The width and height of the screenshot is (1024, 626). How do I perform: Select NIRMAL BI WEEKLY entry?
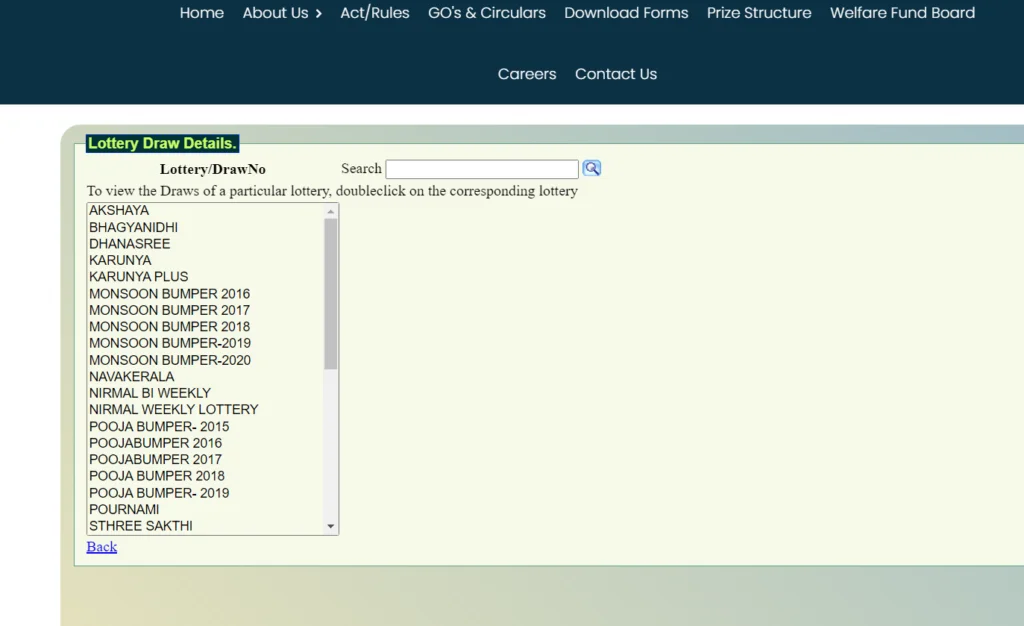coord(205,393)
